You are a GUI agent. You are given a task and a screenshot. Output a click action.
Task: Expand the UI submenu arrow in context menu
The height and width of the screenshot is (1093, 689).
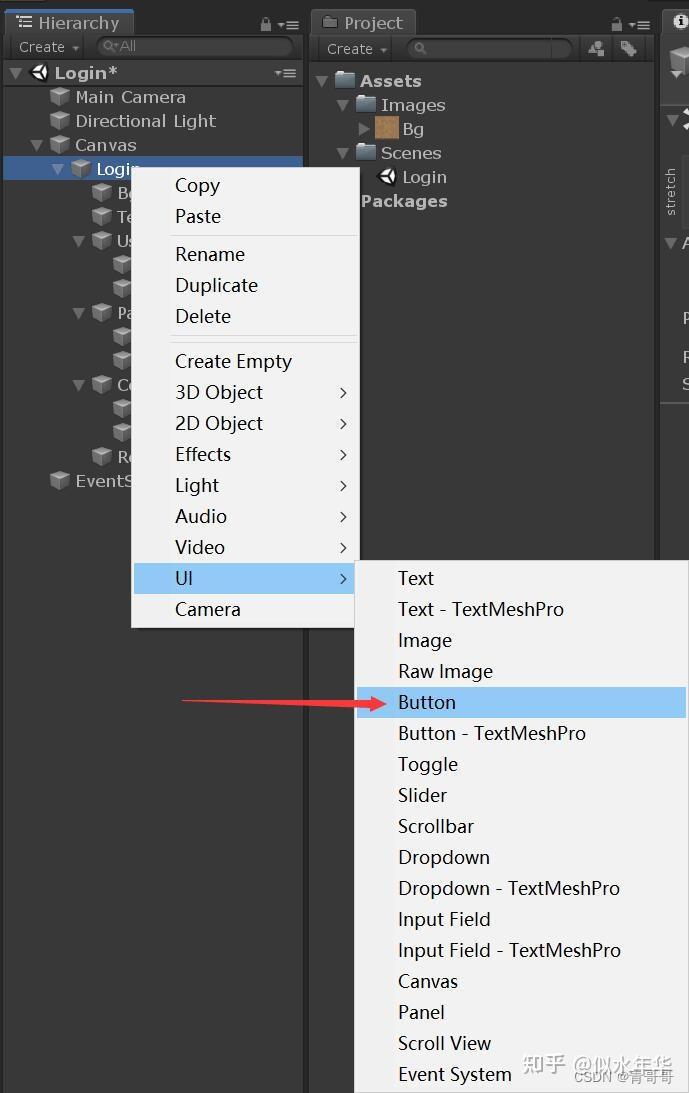(x=345, y=578)
